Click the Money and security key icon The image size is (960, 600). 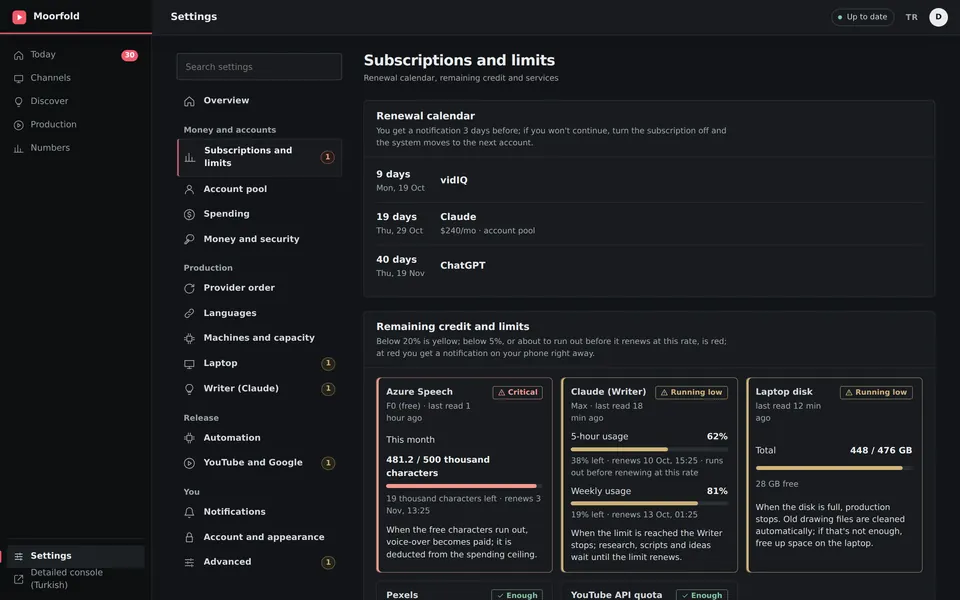pyautogui.click(x=189, y=239)
